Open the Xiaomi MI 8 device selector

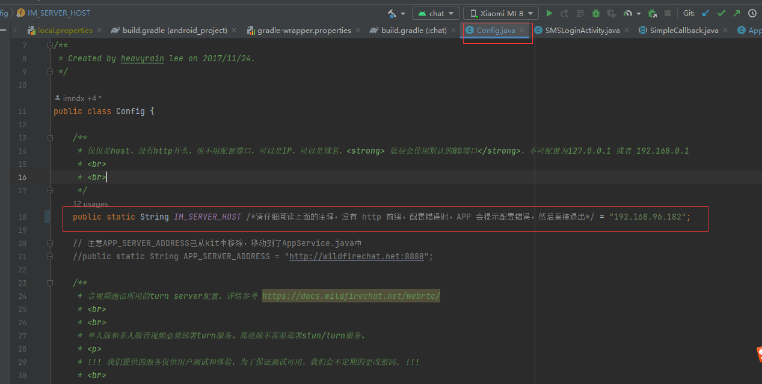501,13
